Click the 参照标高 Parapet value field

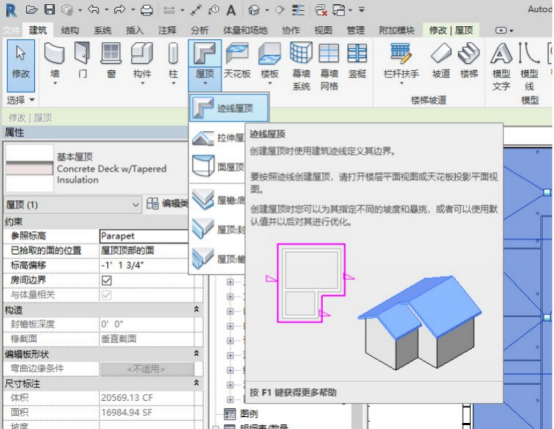[x=144, y=236]
